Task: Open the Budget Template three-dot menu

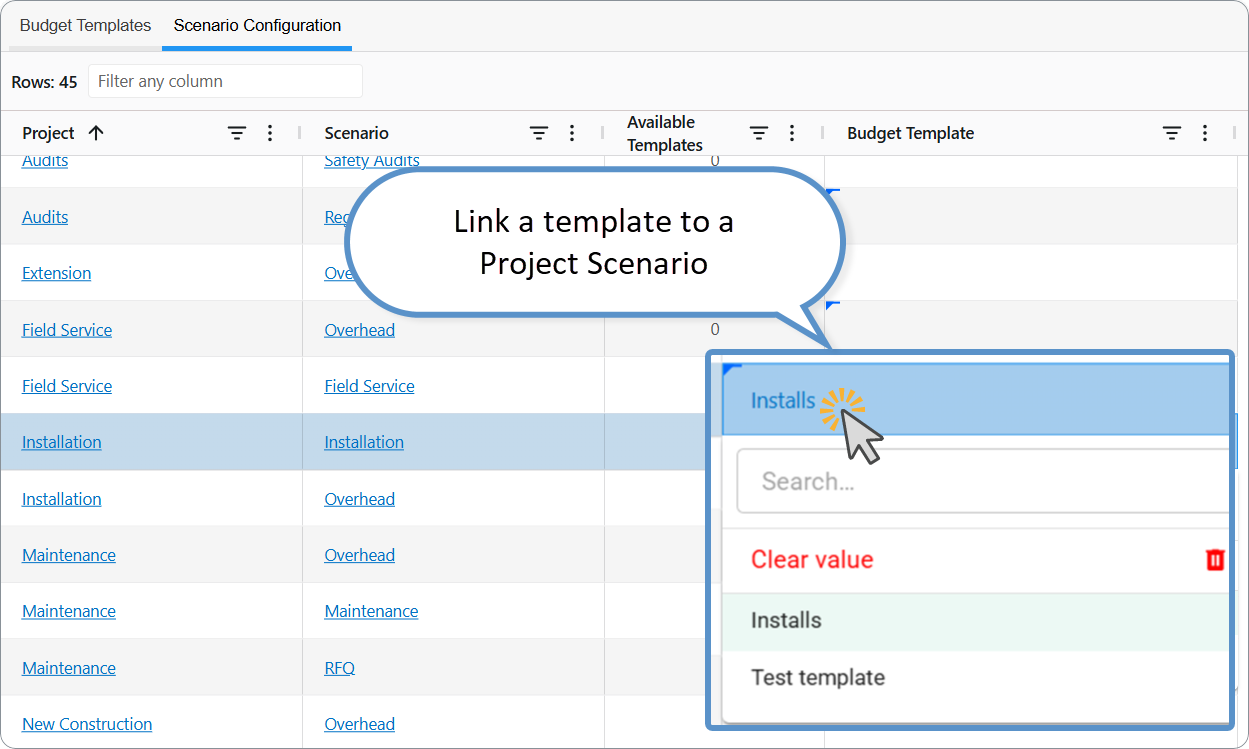Action: 1205,133
